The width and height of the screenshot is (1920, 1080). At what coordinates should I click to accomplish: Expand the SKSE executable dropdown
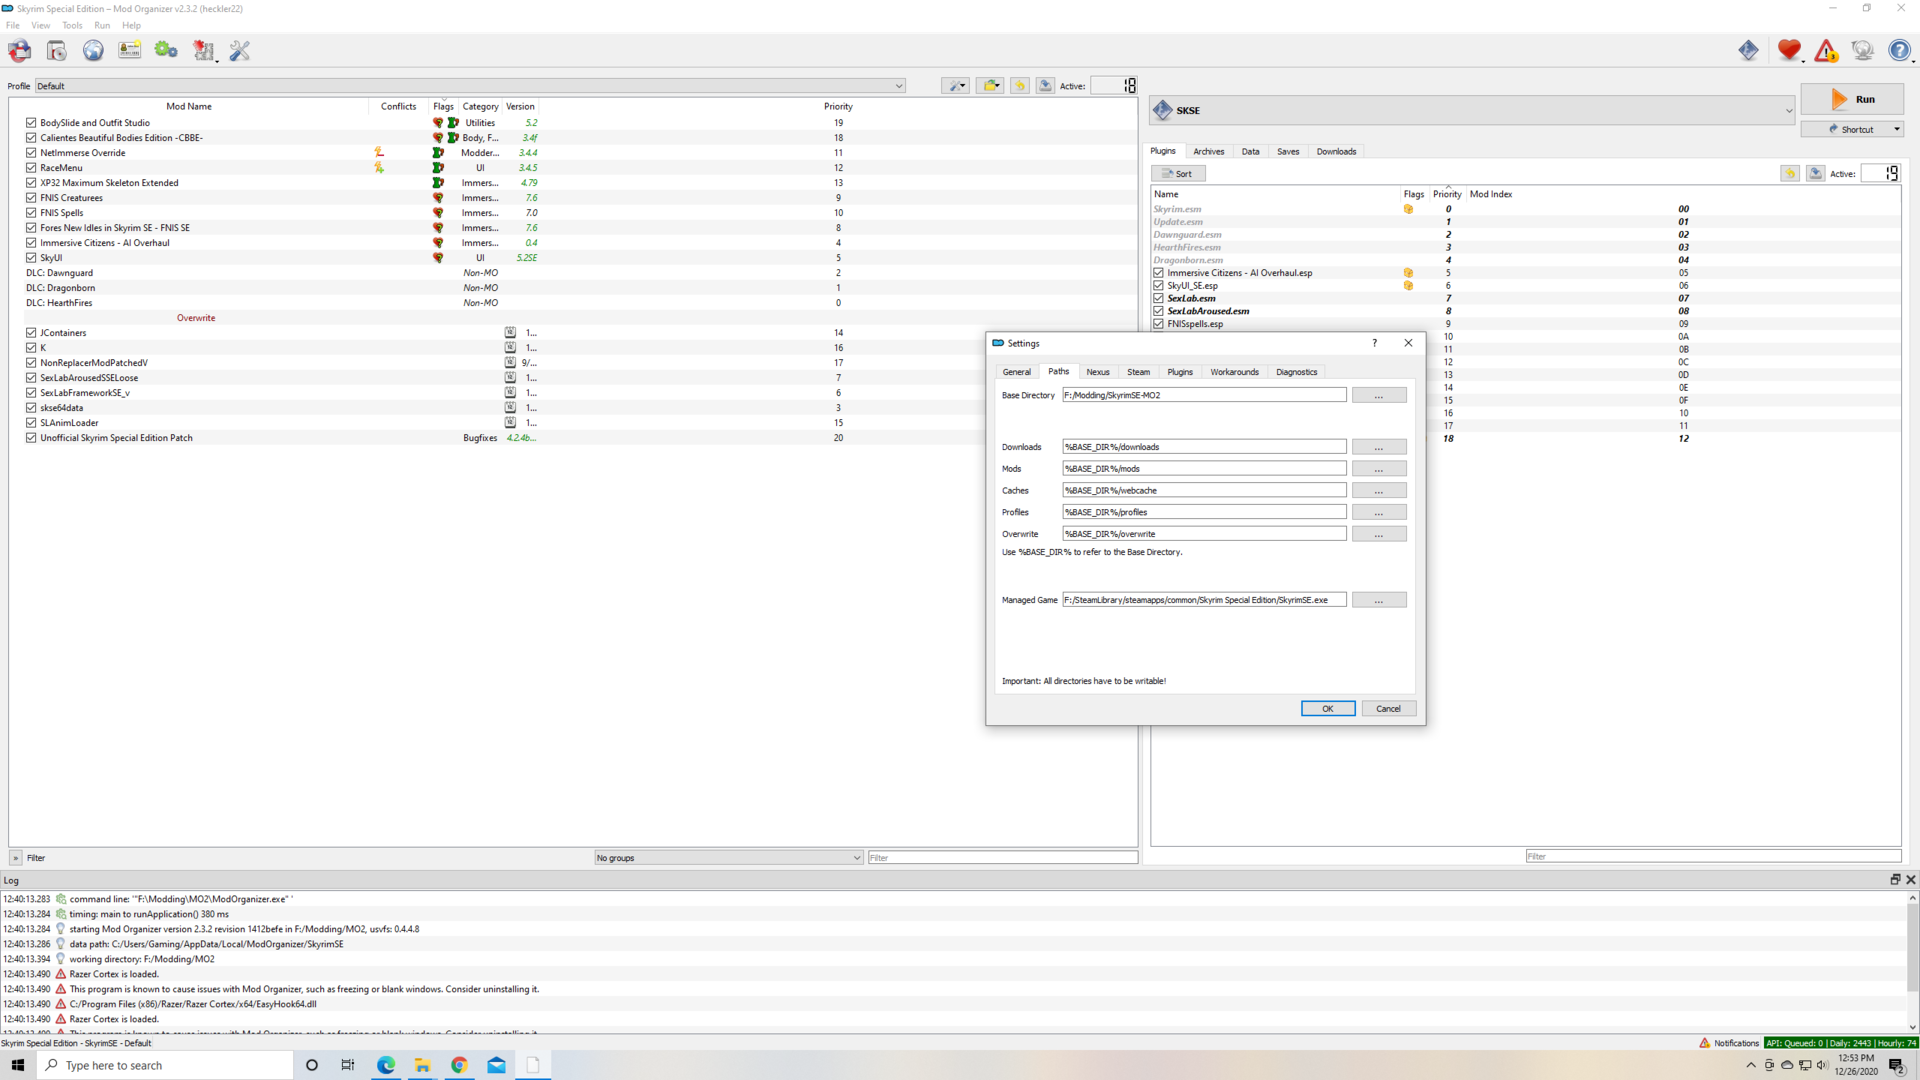(x=1472, y=110)
